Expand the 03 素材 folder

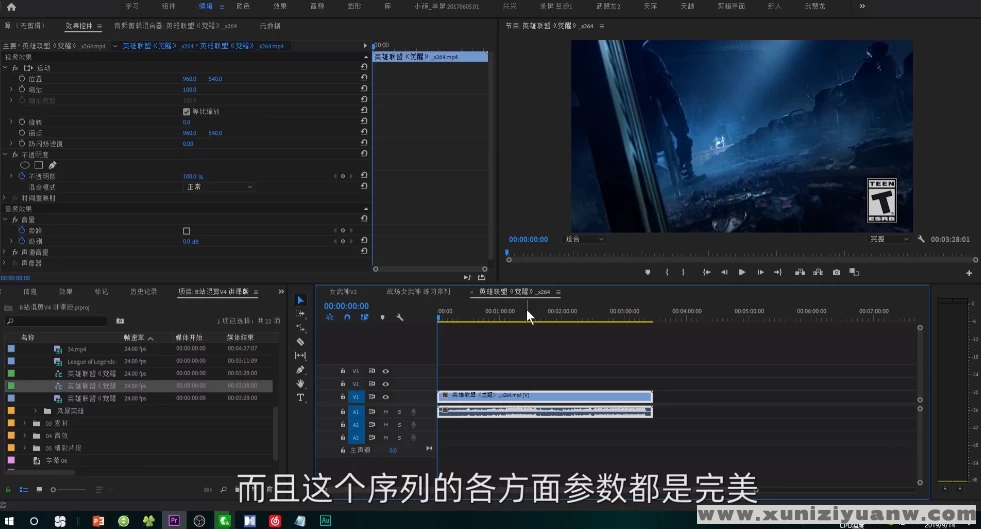25,423
